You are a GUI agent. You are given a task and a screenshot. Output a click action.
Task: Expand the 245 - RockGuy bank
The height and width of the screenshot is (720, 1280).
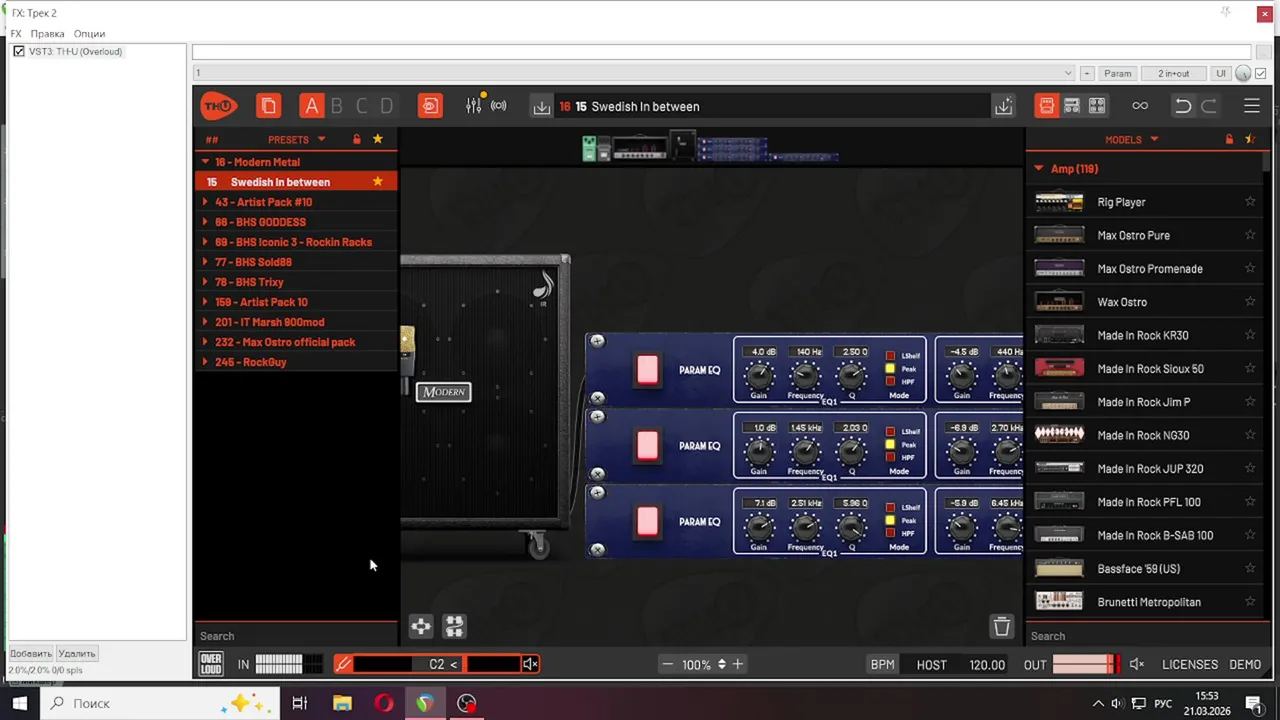pyautogui.click(x=206, y=362)
